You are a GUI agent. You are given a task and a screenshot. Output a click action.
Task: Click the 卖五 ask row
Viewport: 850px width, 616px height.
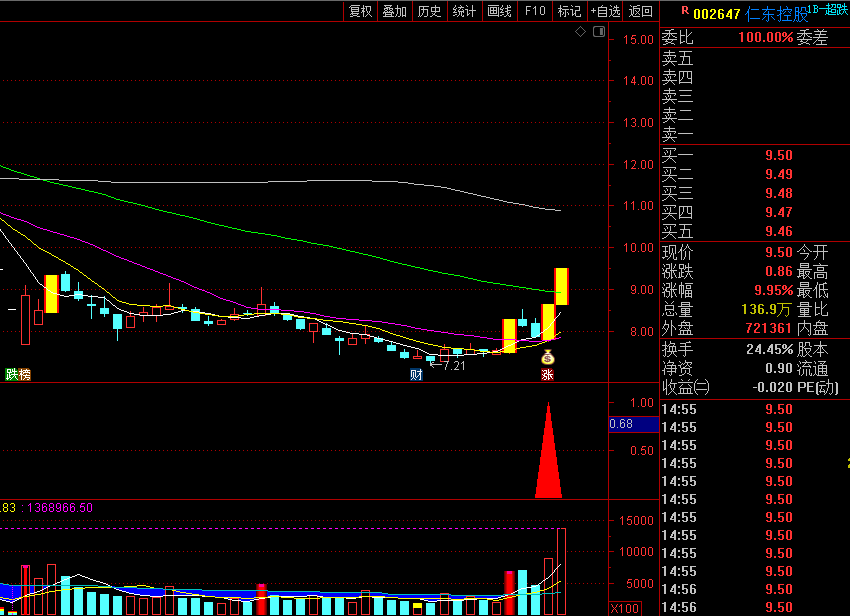coord(755,57)
